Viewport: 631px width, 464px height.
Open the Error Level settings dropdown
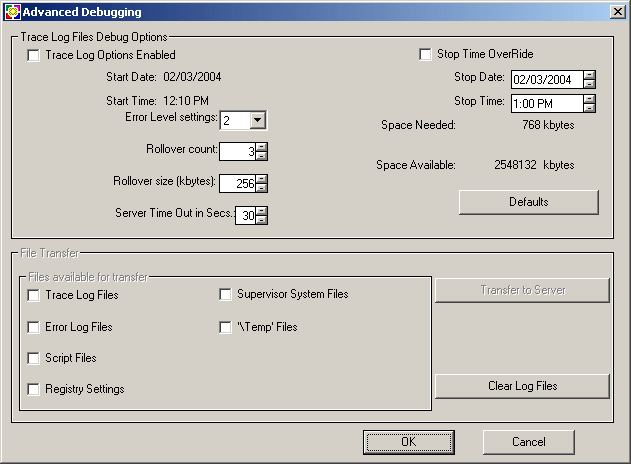258,120
